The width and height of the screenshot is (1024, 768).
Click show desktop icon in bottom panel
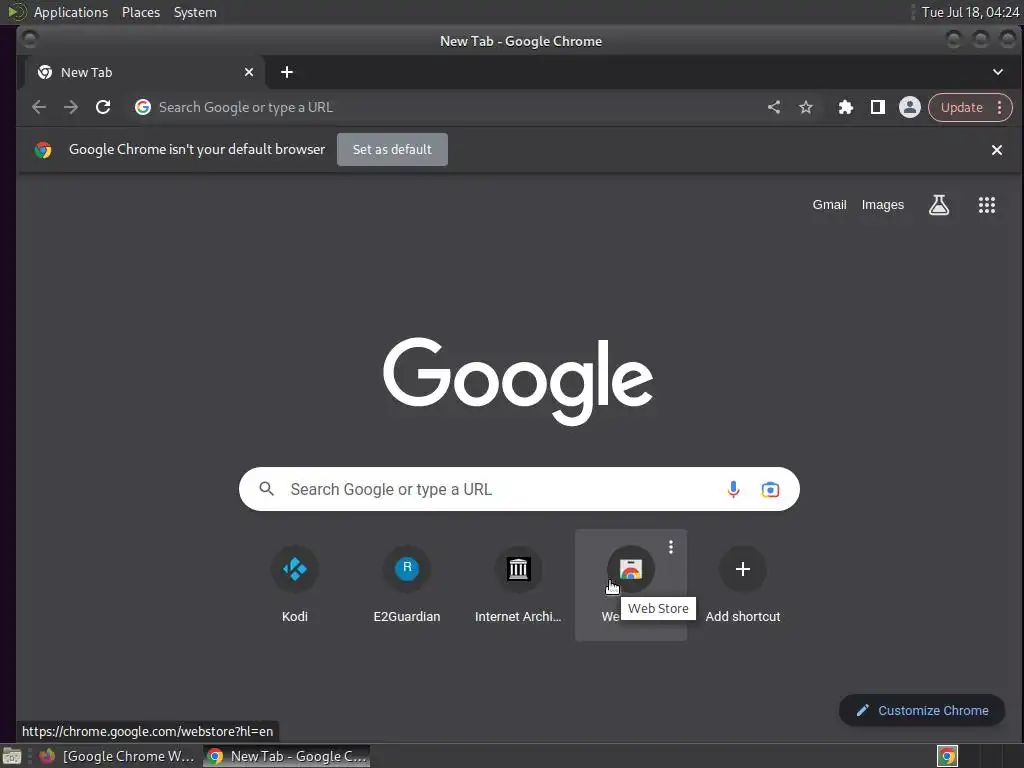(12, 756)
